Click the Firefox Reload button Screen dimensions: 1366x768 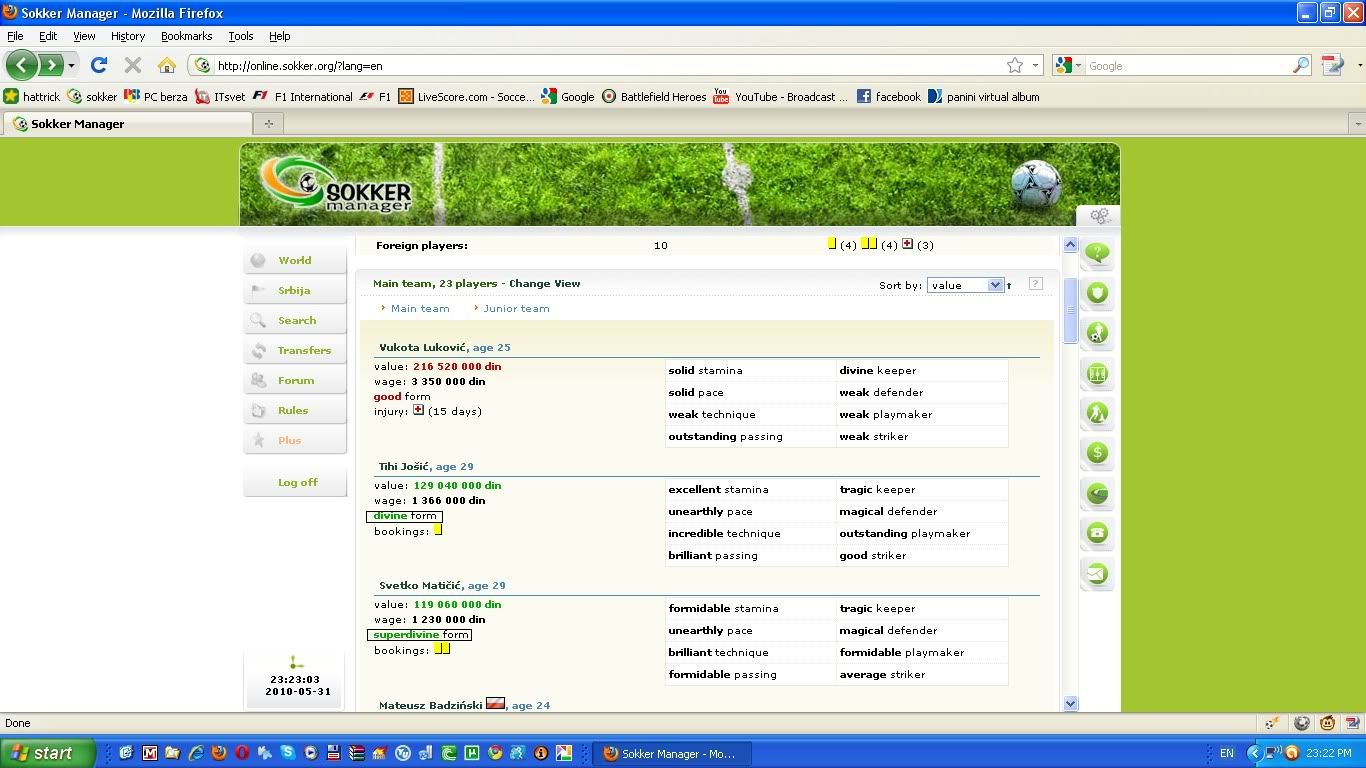click(98, 65)
